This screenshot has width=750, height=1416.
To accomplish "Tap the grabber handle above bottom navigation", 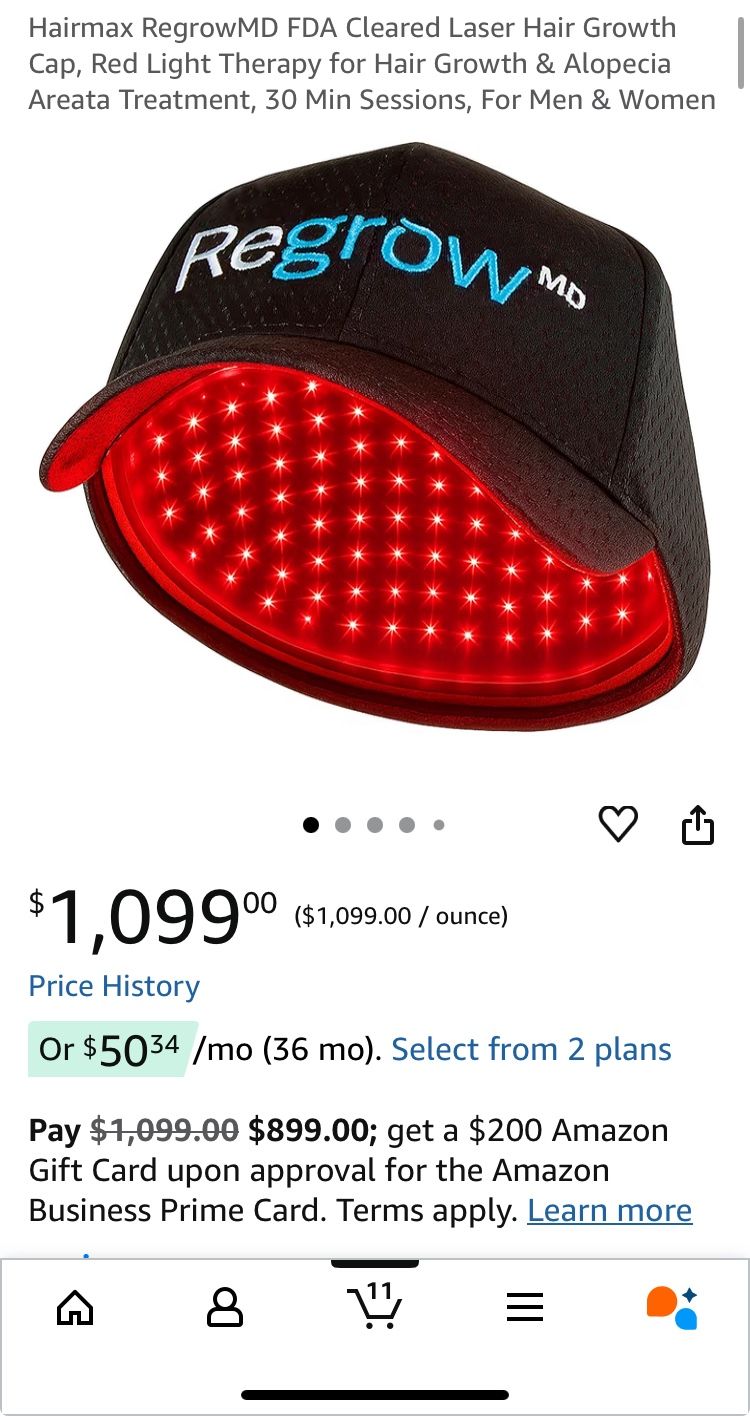I will [375, 1263].
